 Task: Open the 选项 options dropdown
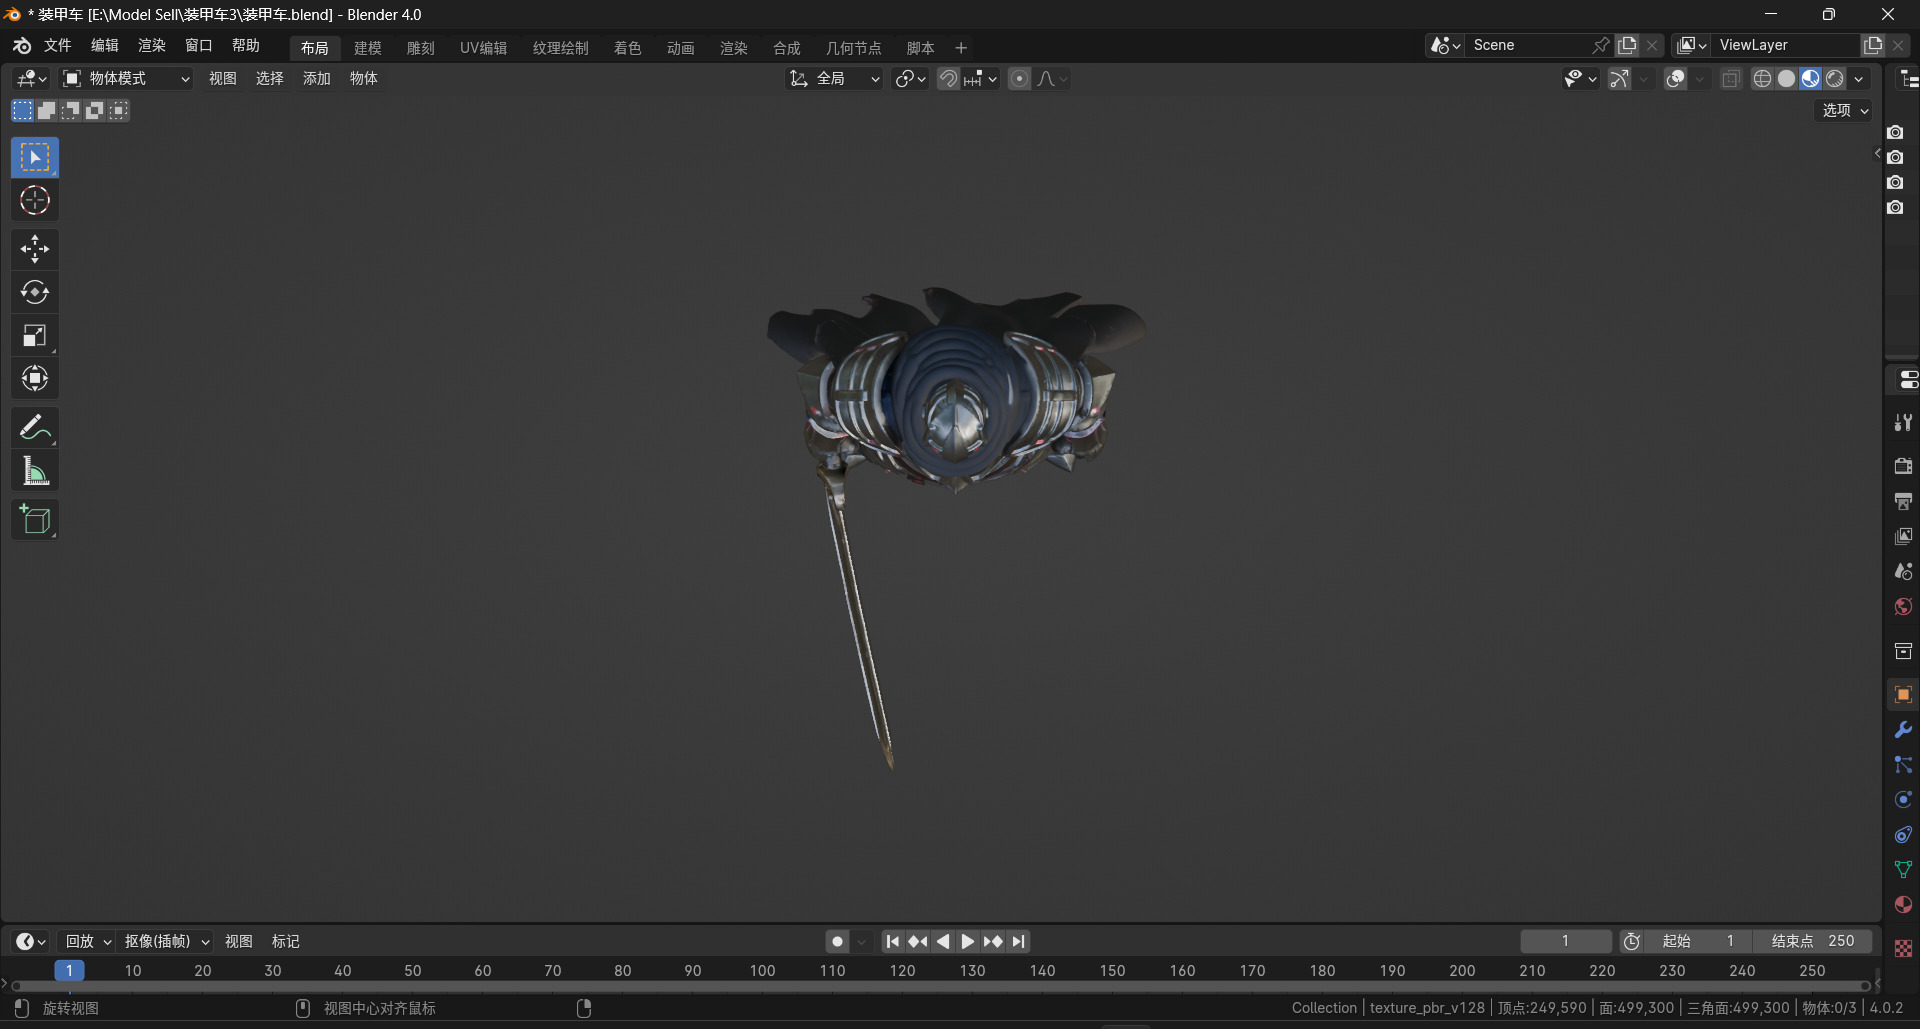(1844, 111)
